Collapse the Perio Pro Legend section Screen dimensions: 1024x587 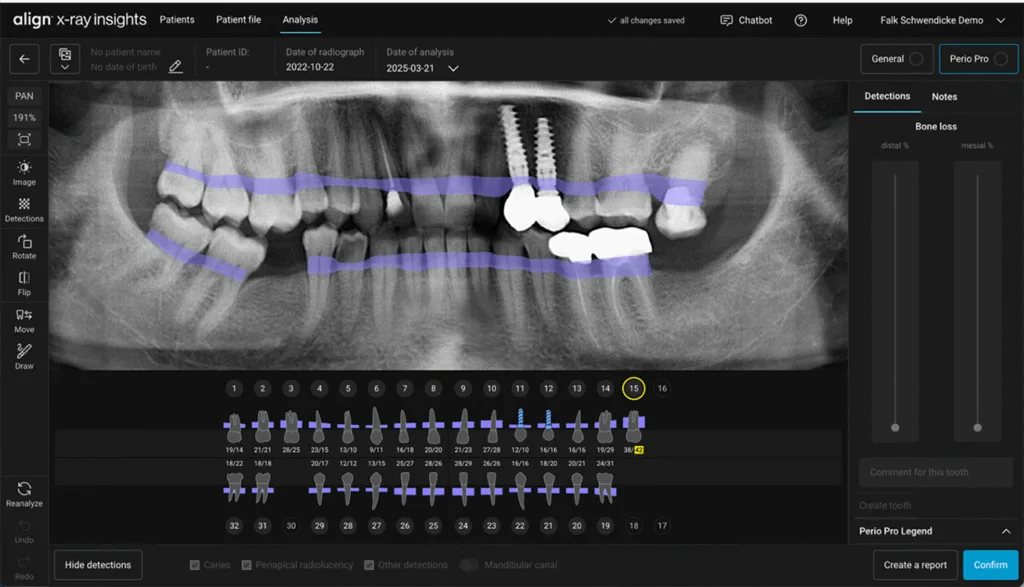coord(1008,531)
